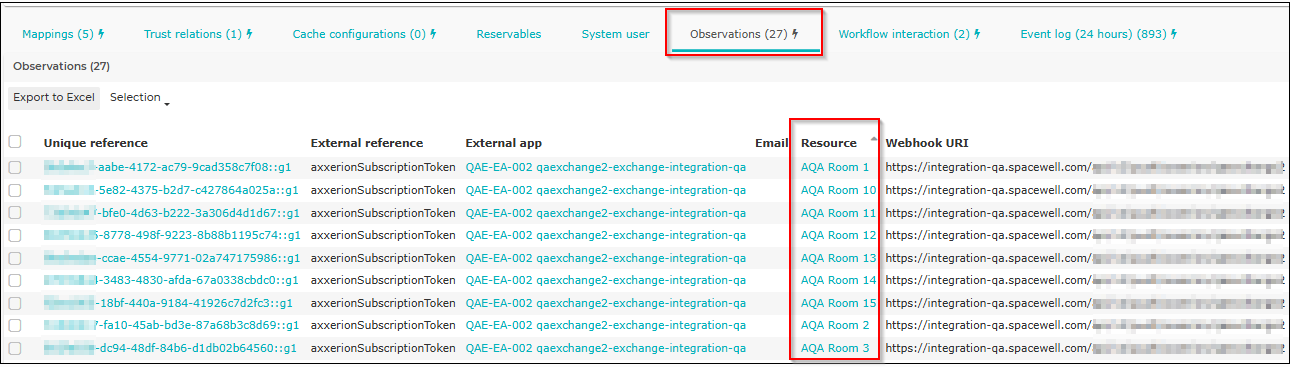Select the checkbox for the AQA Room 3 row

(x=15, y=348)
